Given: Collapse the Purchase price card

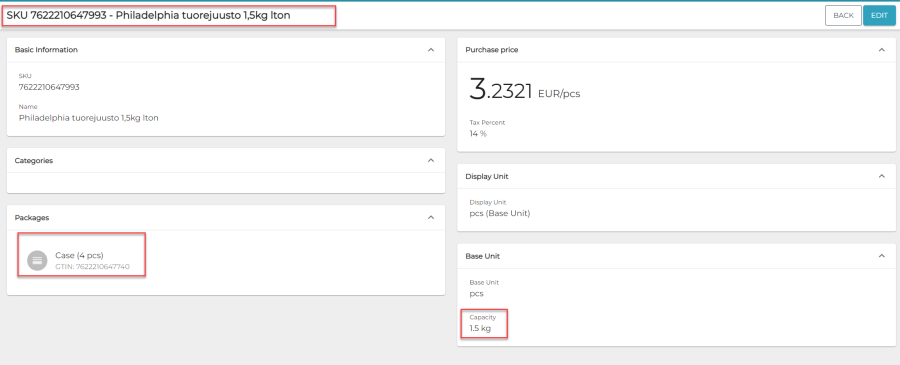Looking at the screenshot, I should [x=882, y=50].
